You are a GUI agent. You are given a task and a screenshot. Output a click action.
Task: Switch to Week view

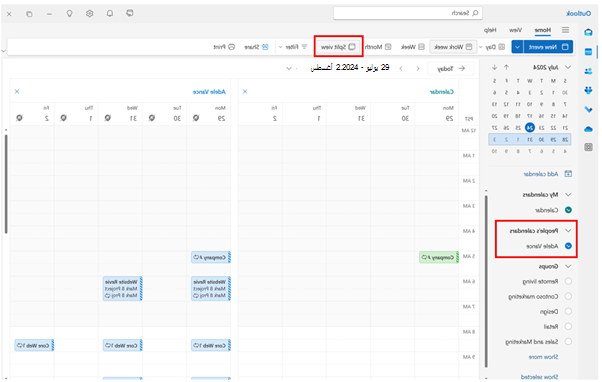pyautogui.click(x=413, y=47)
